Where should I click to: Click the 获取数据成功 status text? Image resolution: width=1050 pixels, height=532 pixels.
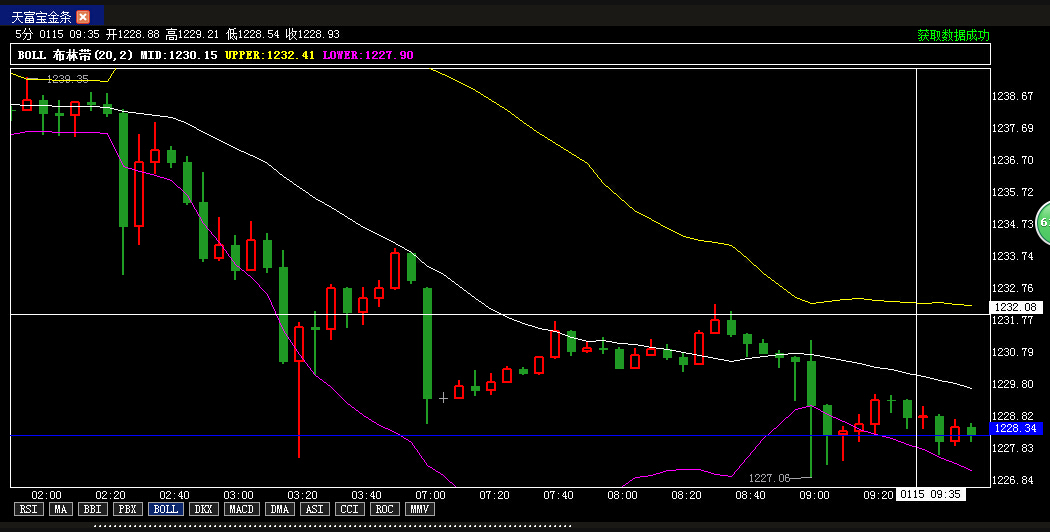[x=953, y=35]
